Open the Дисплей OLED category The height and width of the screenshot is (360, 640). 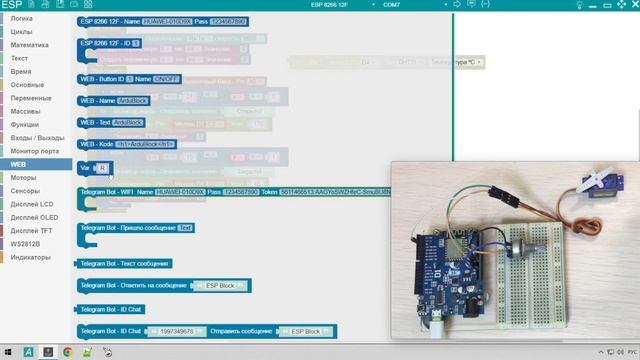34,217
